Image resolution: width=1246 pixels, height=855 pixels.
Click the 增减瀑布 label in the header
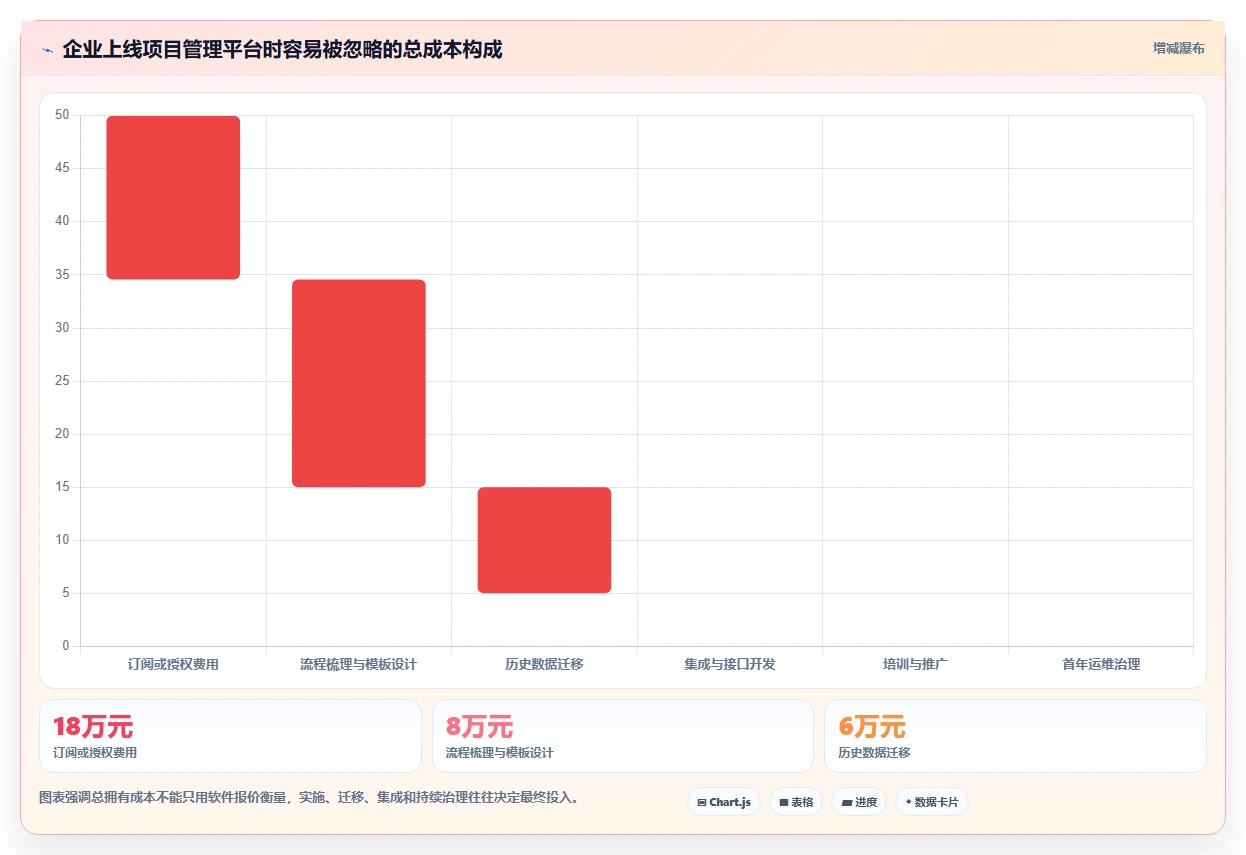[x=1178, y=48]
